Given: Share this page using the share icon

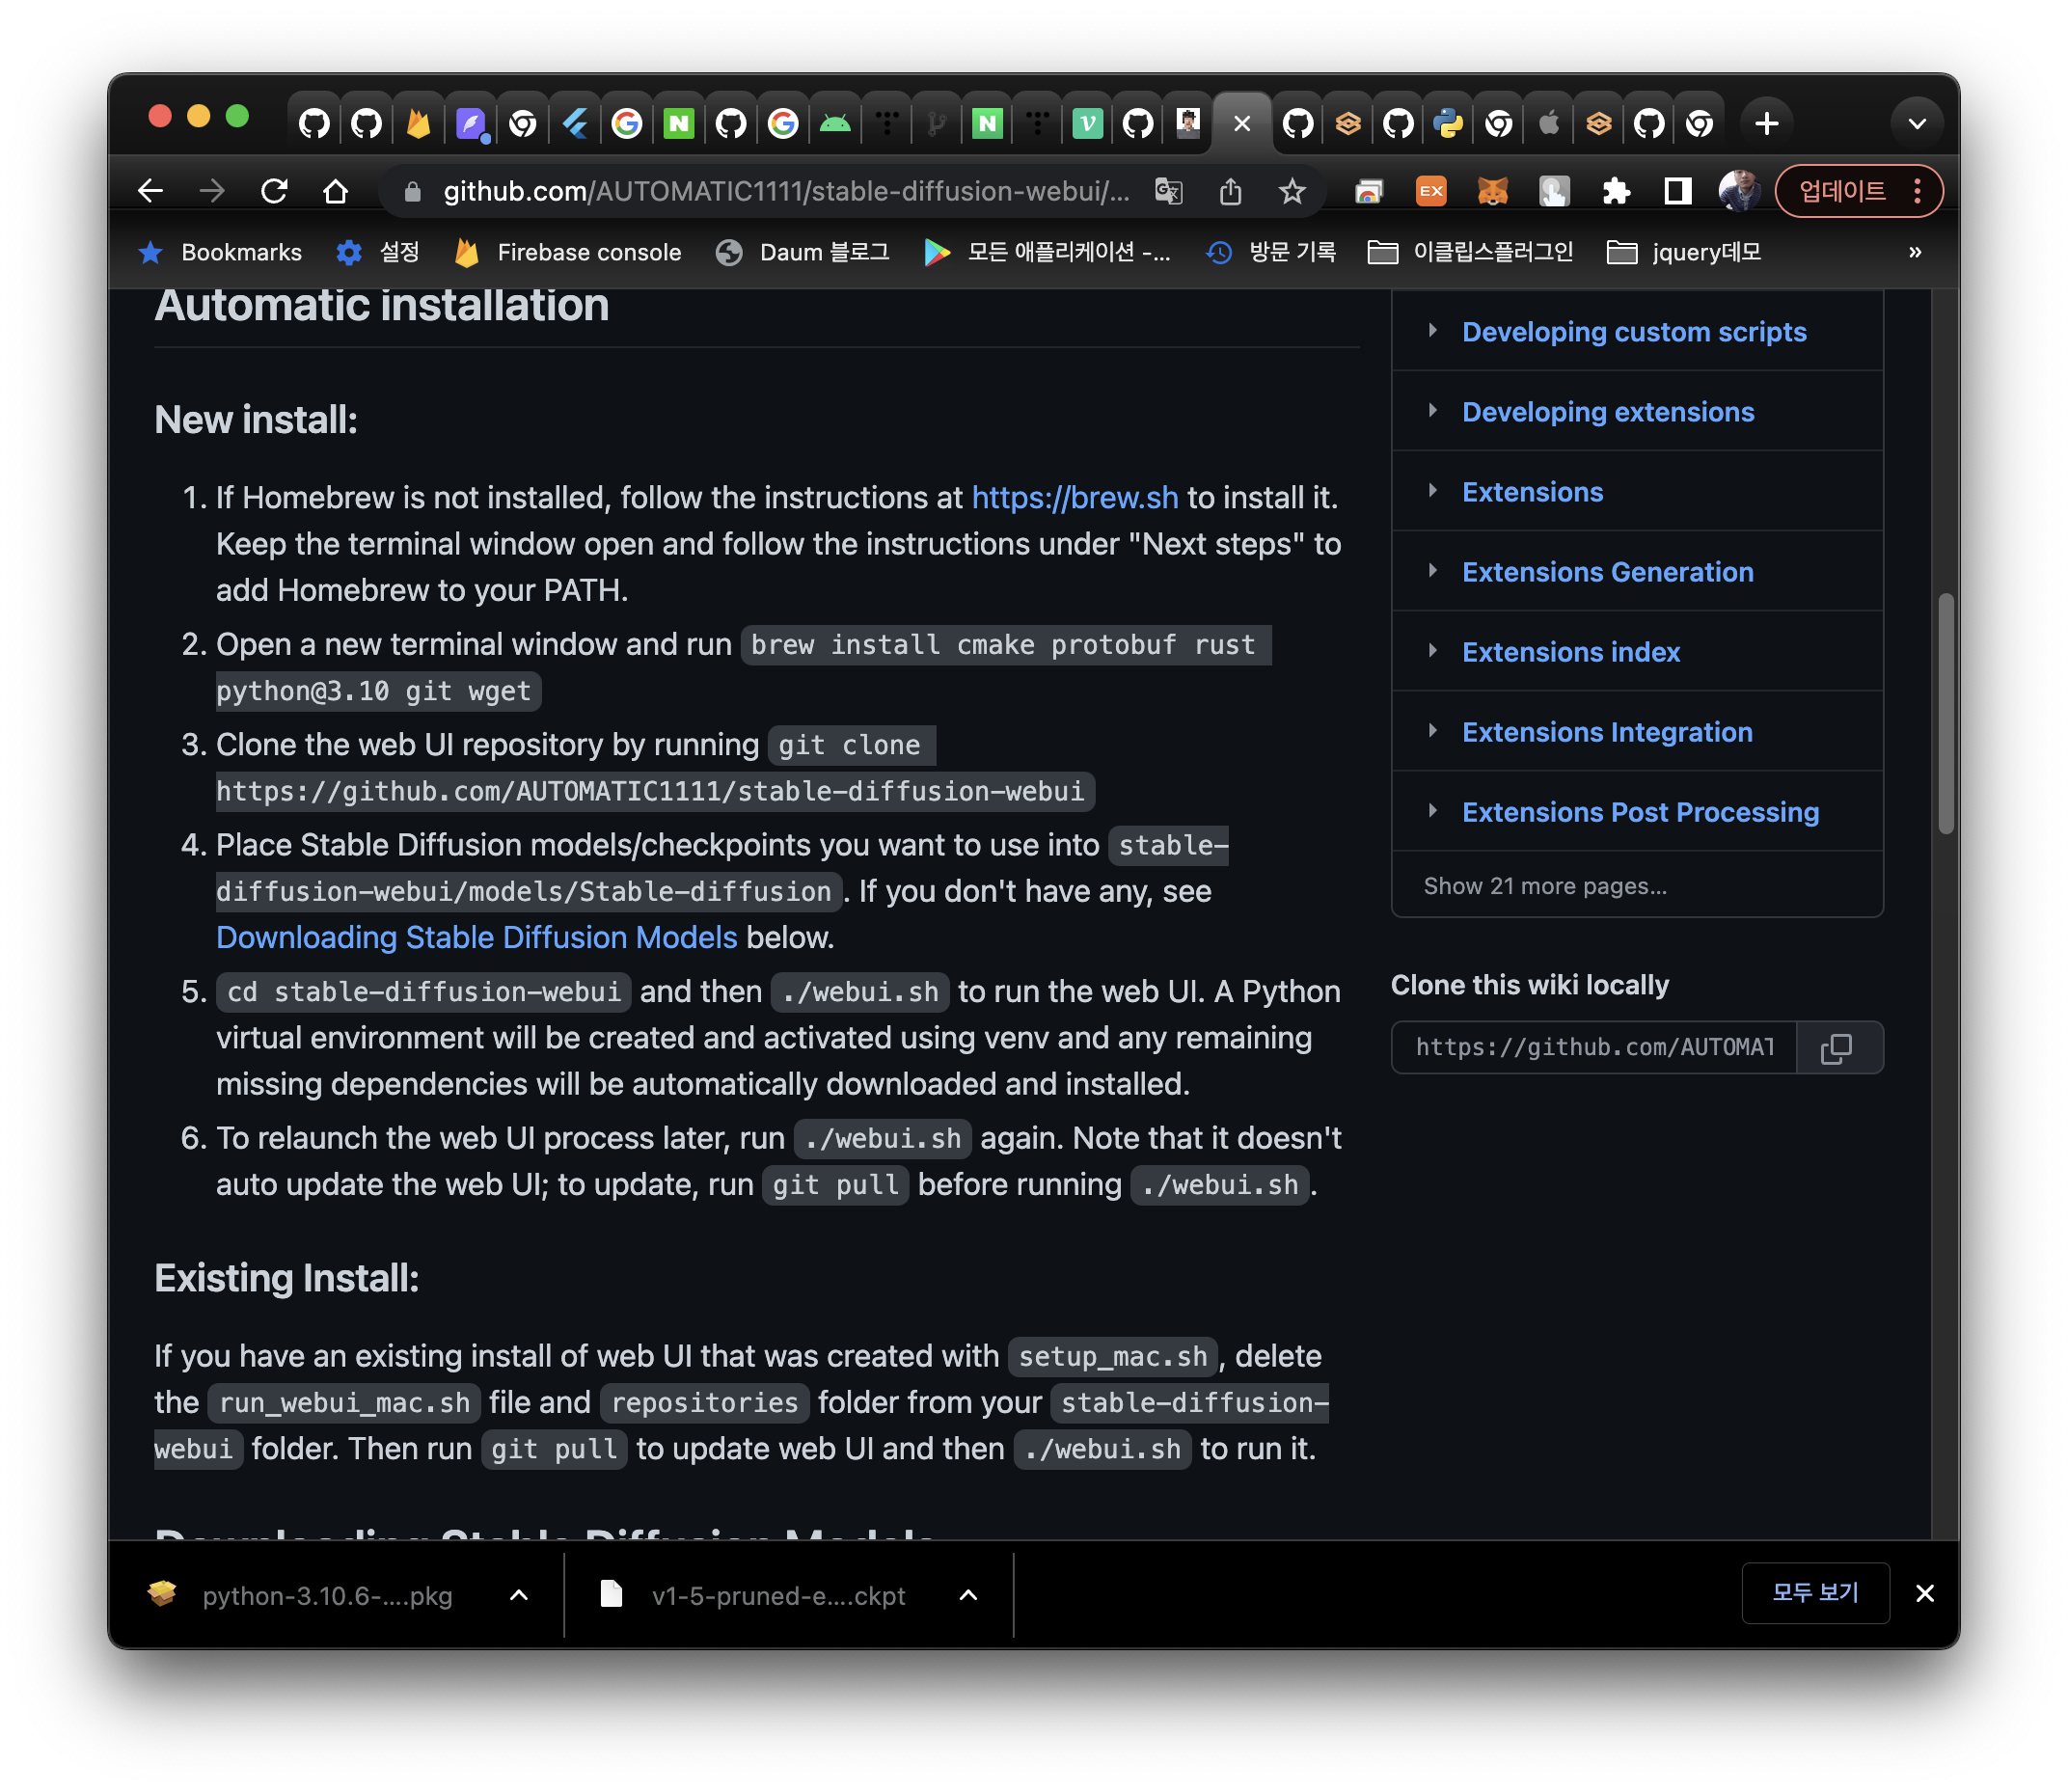Looking at the screenshot, I should (x=1230, y=190).
